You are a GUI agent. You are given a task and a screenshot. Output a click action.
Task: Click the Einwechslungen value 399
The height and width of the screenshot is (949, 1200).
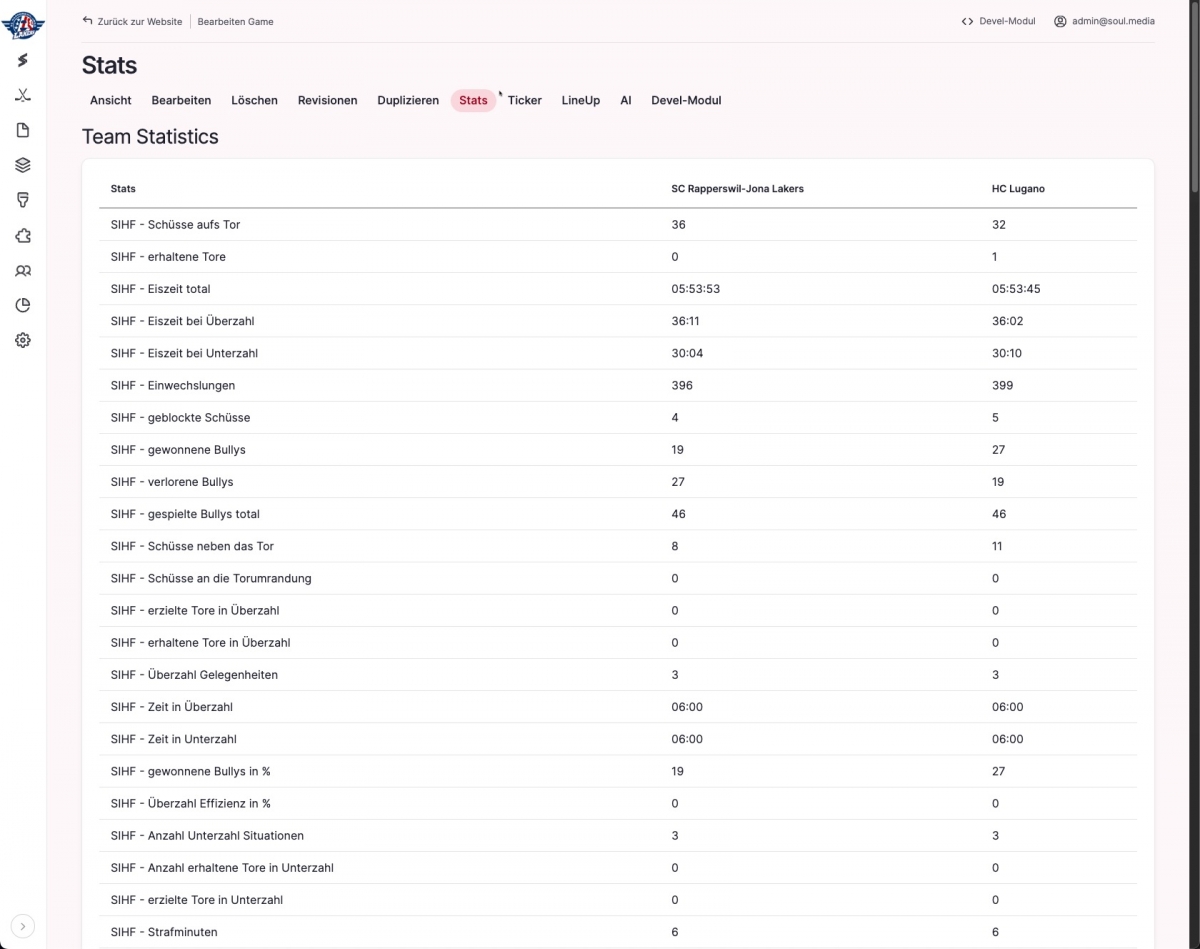pos(1002,385)
